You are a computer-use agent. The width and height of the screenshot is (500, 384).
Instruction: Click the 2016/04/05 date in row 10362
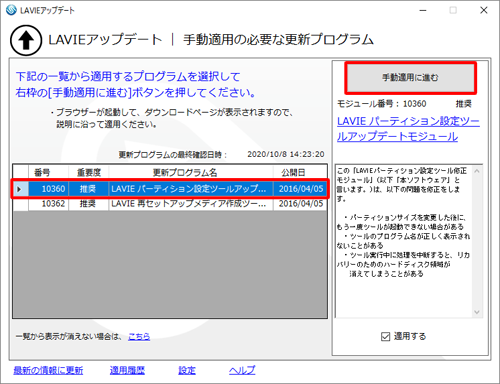pos(300,203)
